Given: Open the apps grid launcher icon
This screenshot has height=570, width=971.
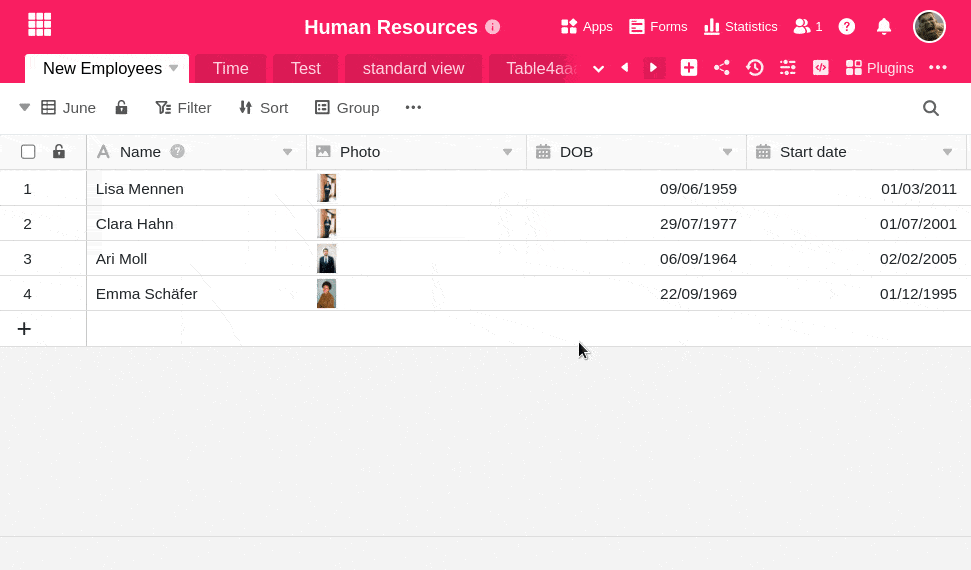Looking at the screenshot, I should [x=39, y=25].
